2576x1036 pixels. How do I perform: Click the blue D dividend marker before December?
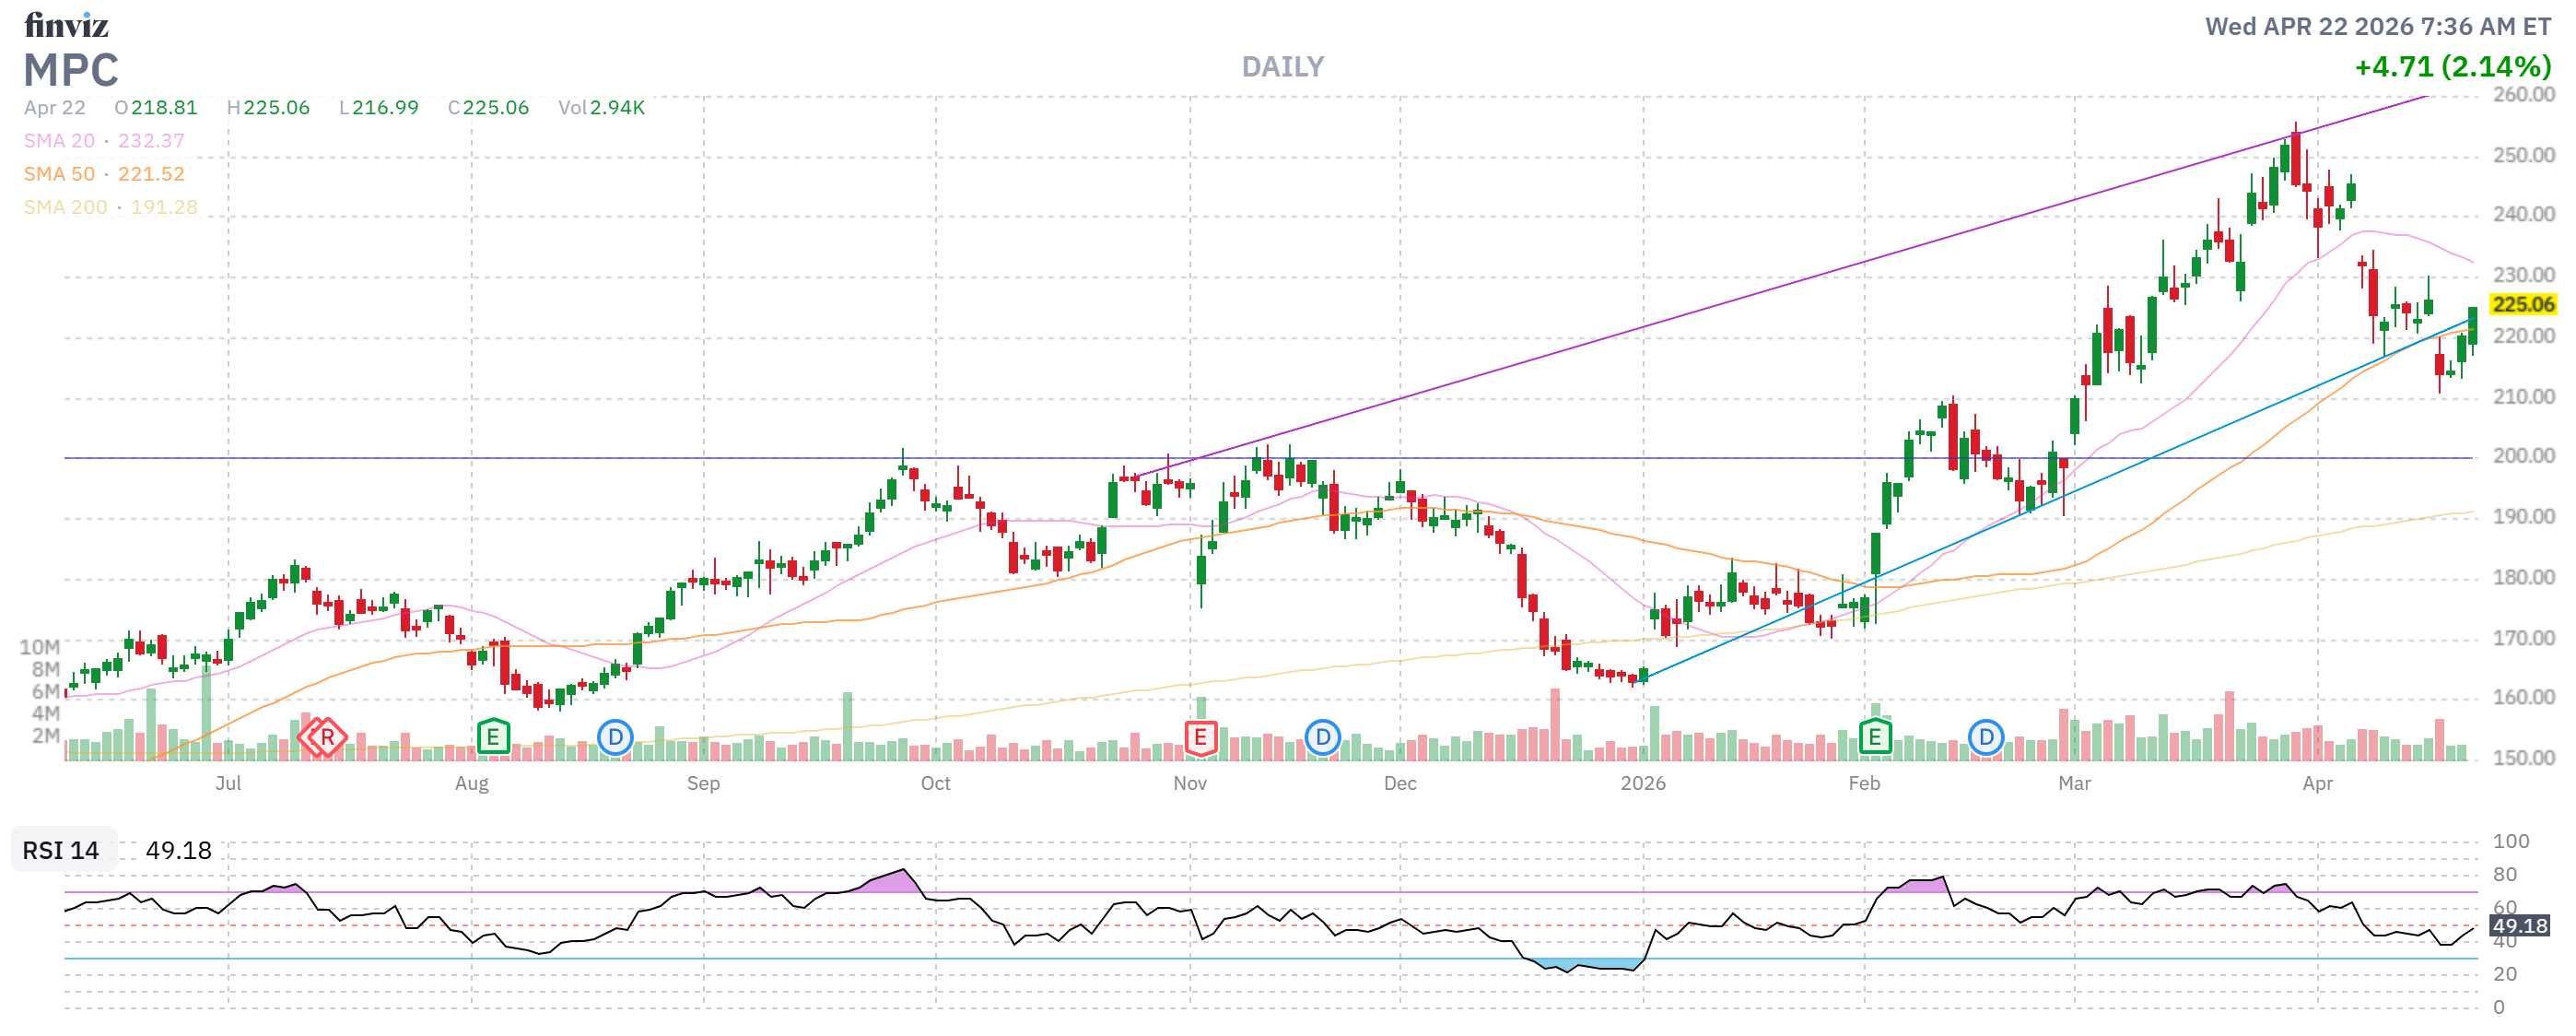pos(1322,738)
